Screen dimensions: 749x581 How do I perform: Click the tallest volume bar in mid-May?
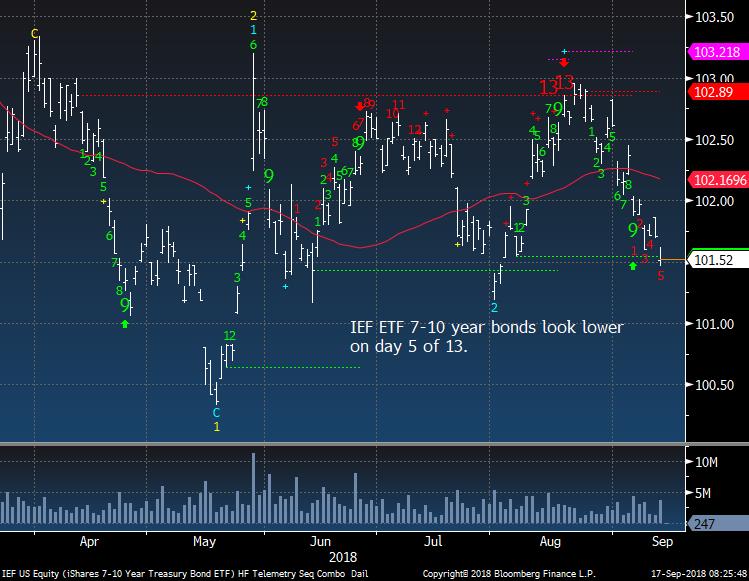[x=254, y=488]
